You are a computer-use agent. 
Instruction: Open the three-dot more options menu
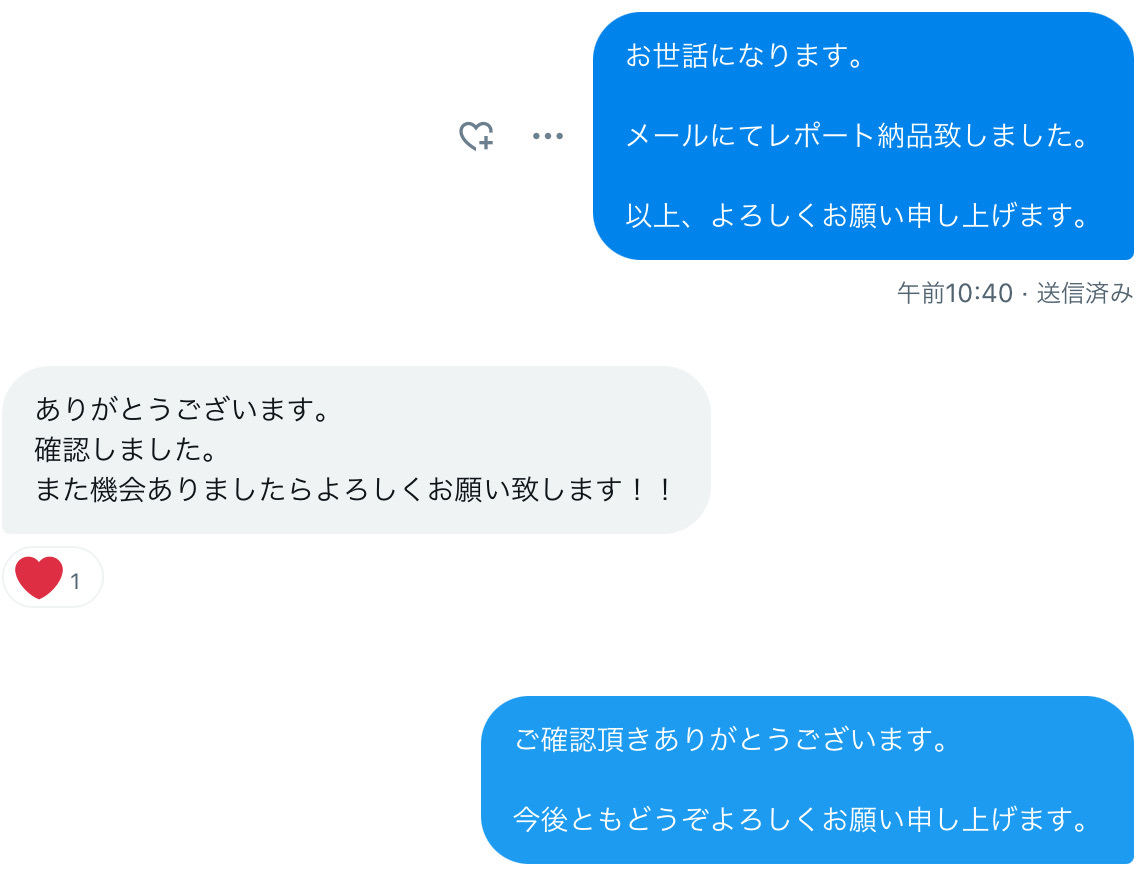547,136
